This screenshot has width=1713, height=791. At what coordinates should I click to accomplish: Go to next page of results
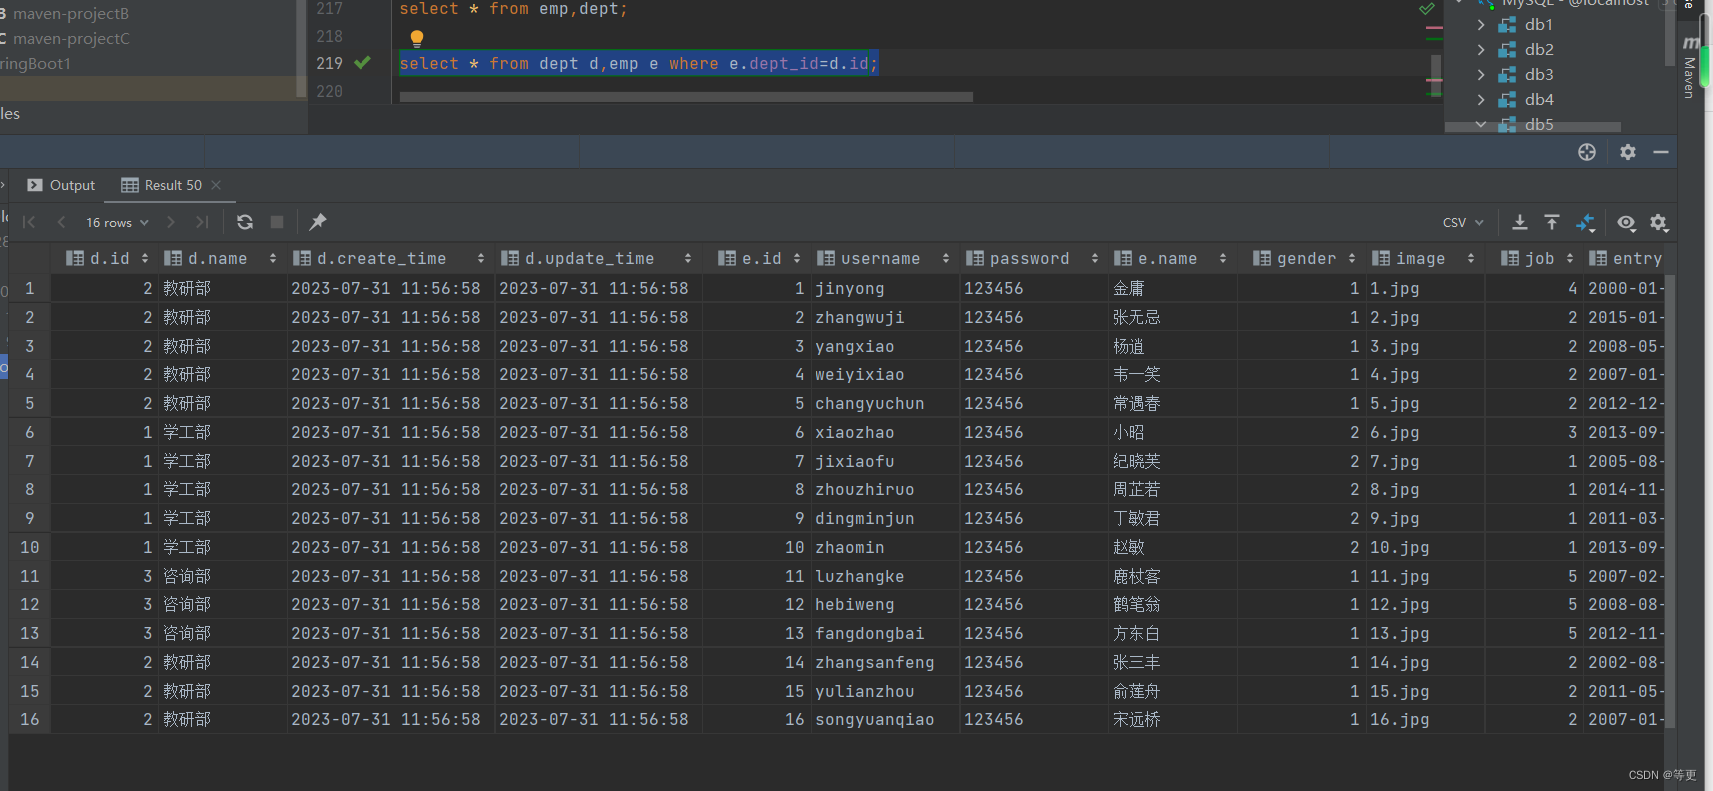[x=171, y=222]
